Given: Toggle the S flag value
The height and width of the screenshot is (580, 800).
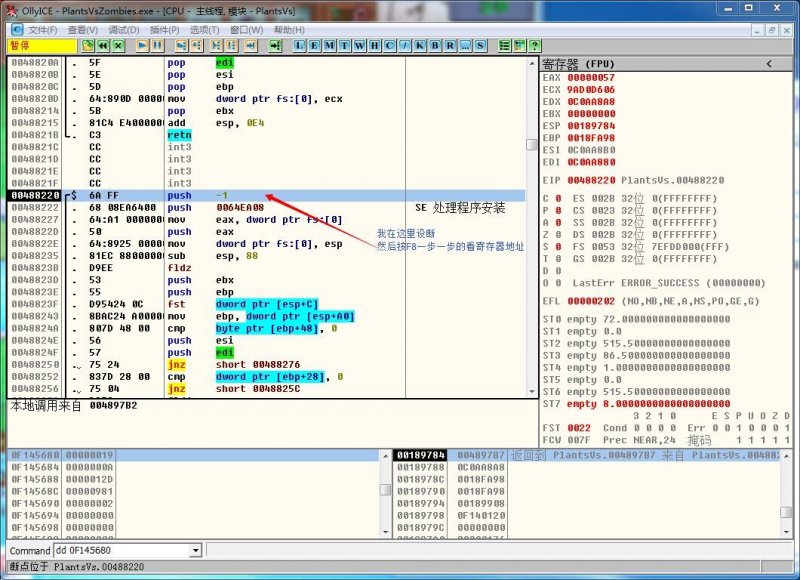Looking at the screenshot, I should [x=559, y=247].
